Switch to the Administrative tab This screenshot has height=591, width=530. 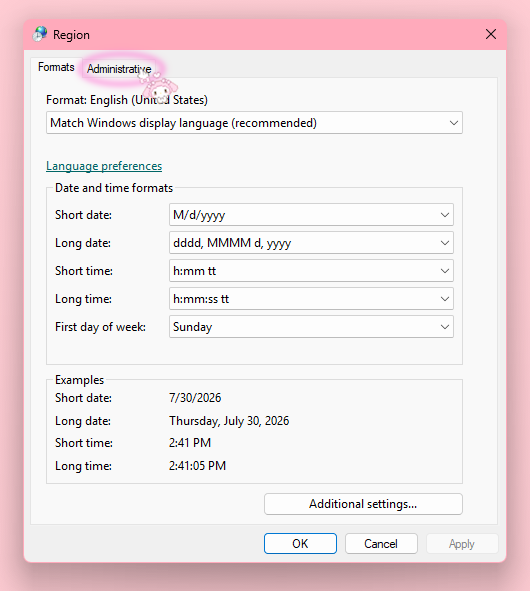pos(119,69)
